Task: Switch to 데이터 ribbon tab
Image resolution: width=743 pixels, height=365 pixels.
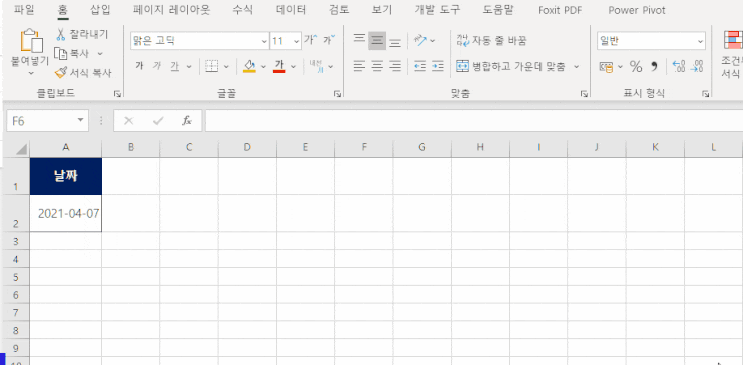Action: tap(291, 10)
